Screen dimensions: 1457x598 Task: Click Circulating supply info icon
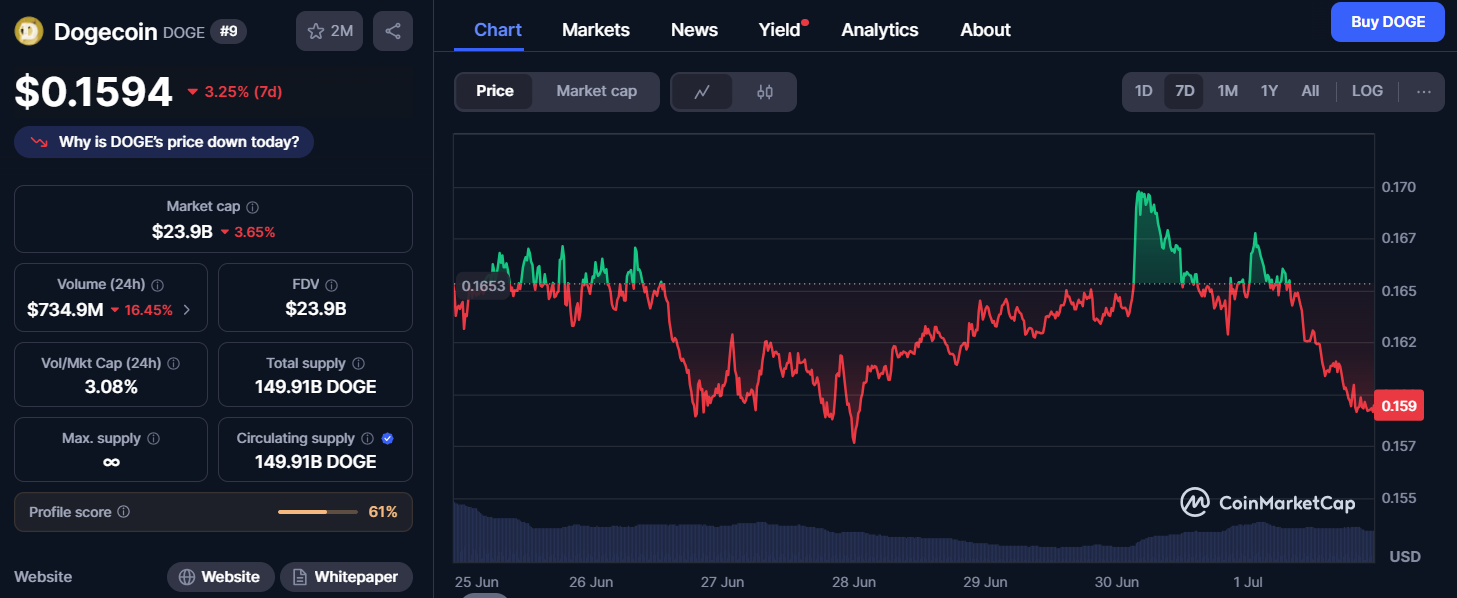click(x=367, y=439)
